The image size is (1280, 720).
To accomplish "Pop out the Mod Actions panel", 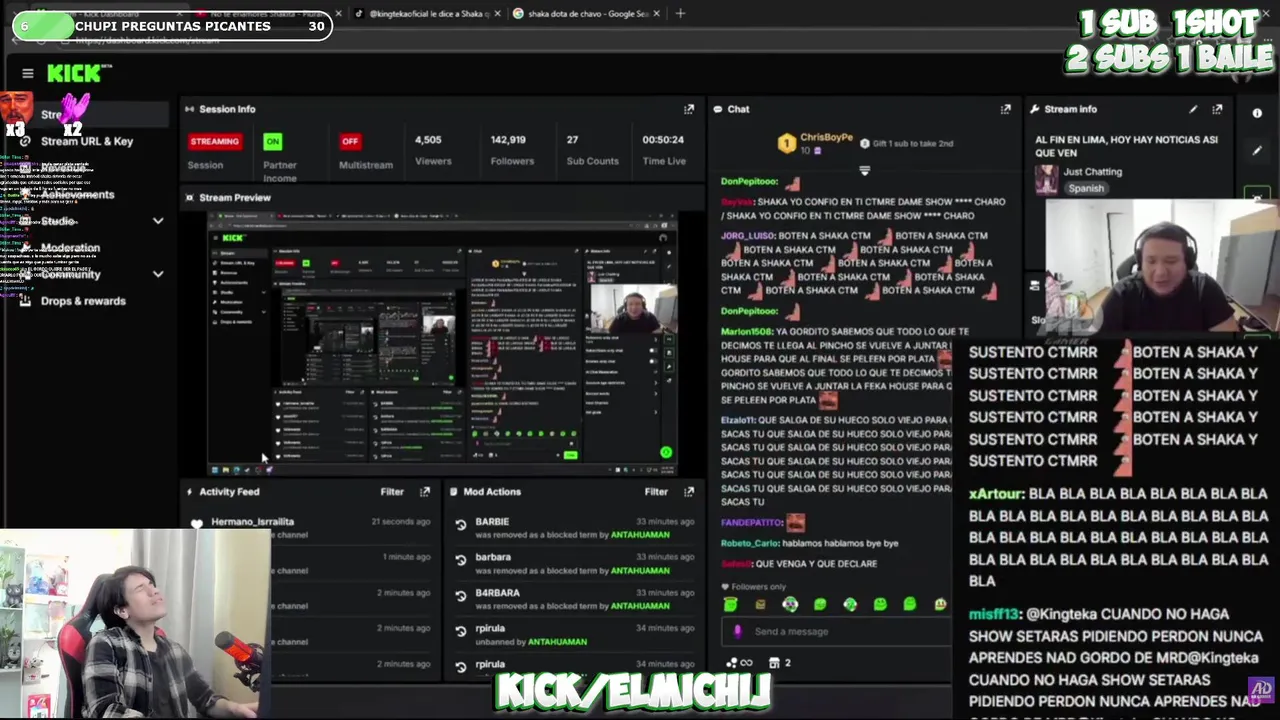I will coord(689,492).
